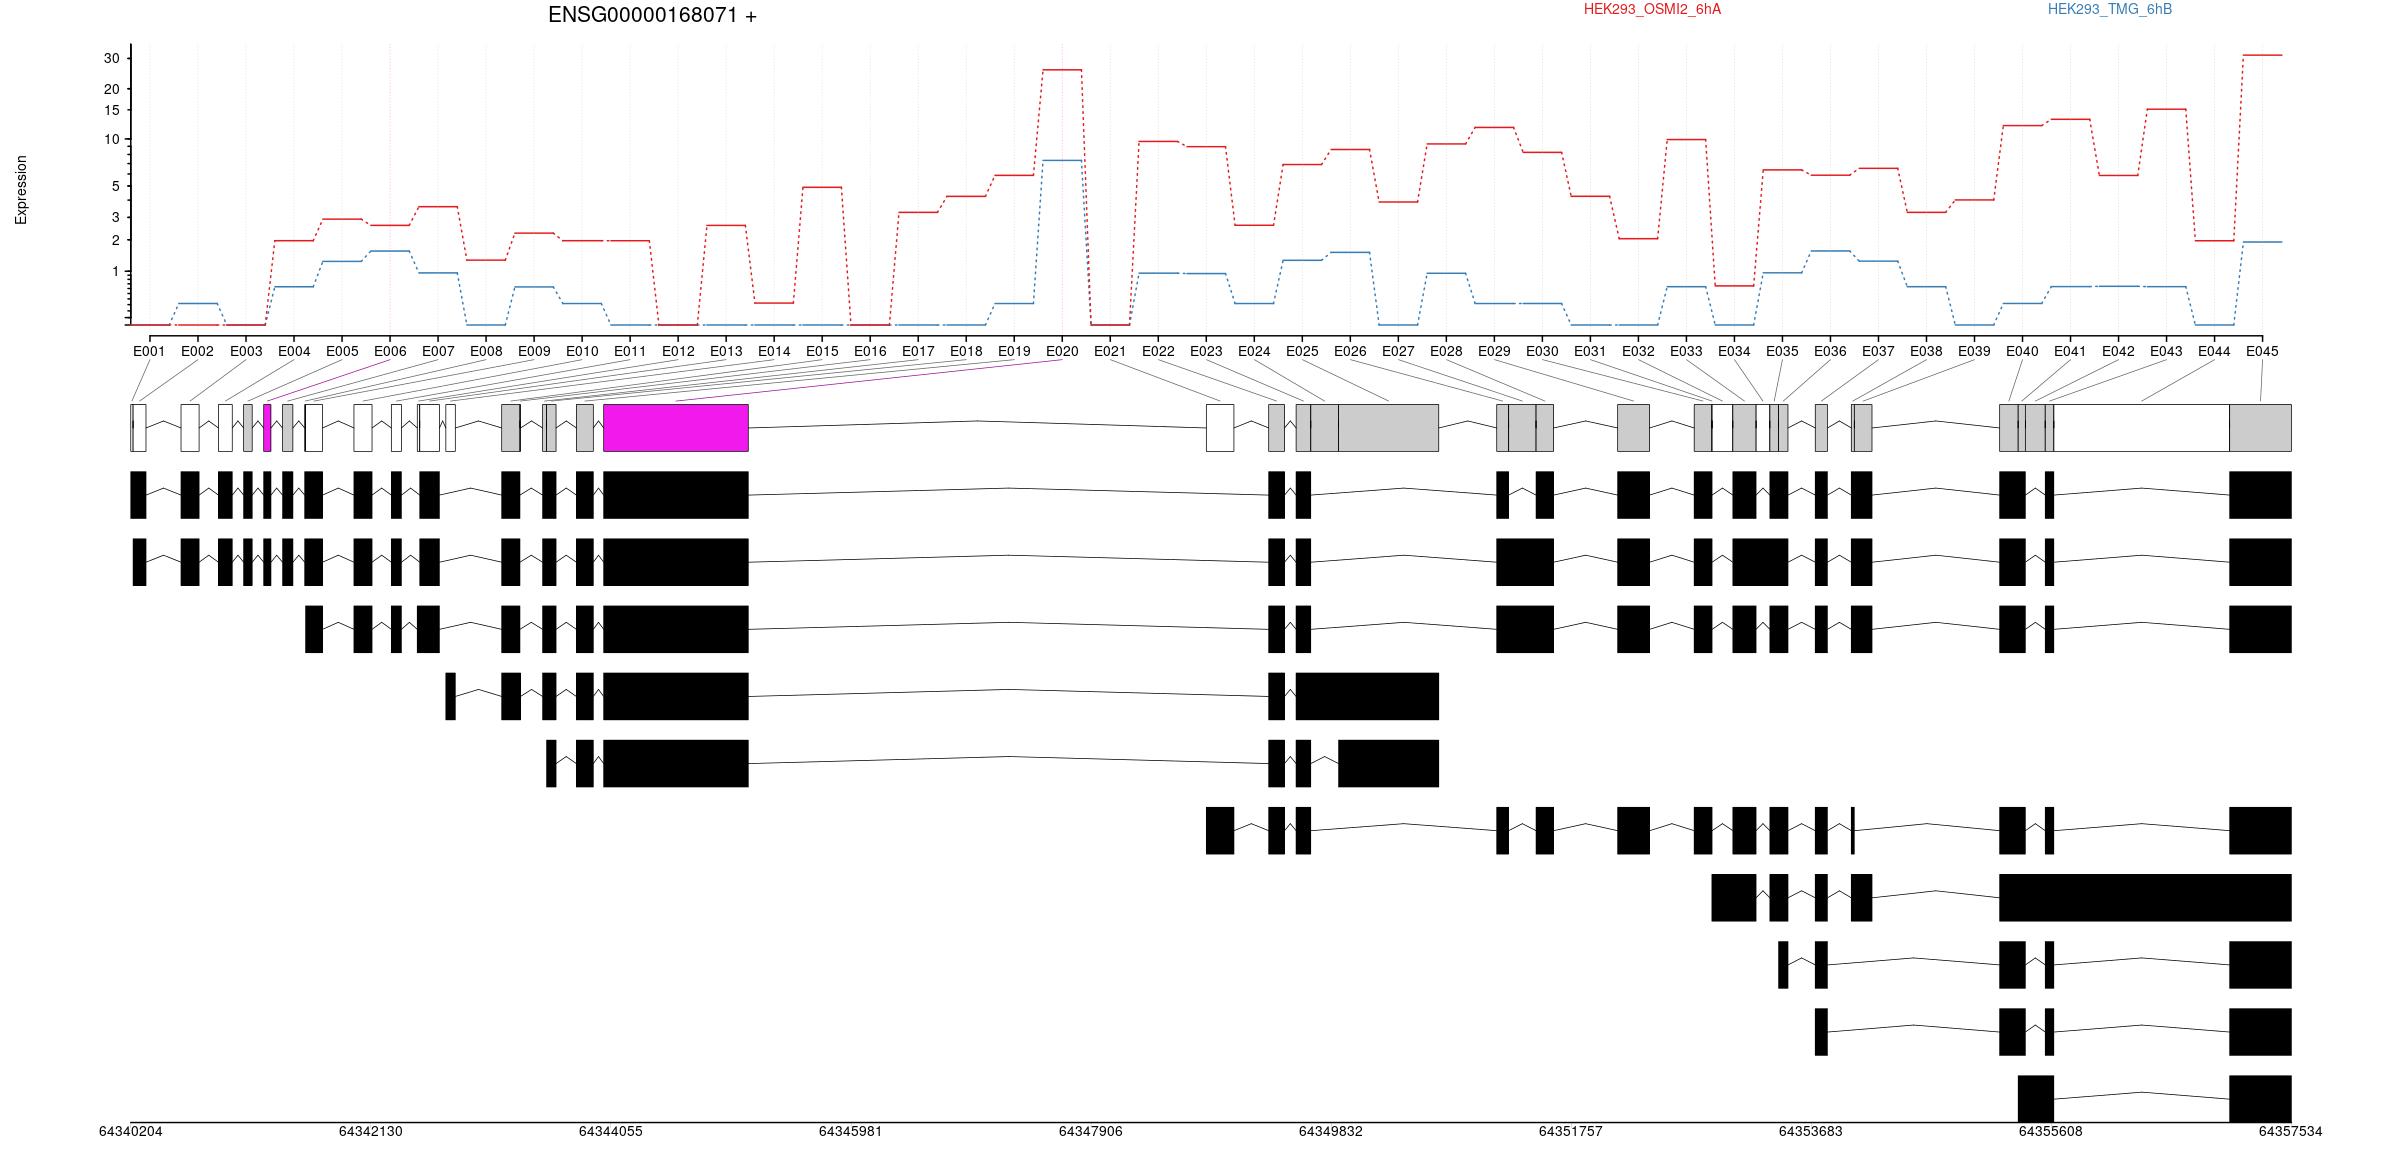Viewport: 2400px width, 1150px height.
Task: Click the large white exon in gene model
Action: (x=2142, y=428)
